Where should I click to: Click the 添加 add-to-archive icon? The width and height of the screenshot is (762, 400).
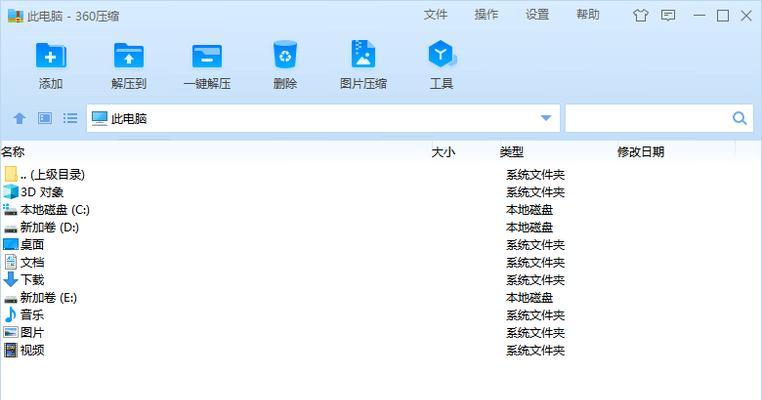51,55
